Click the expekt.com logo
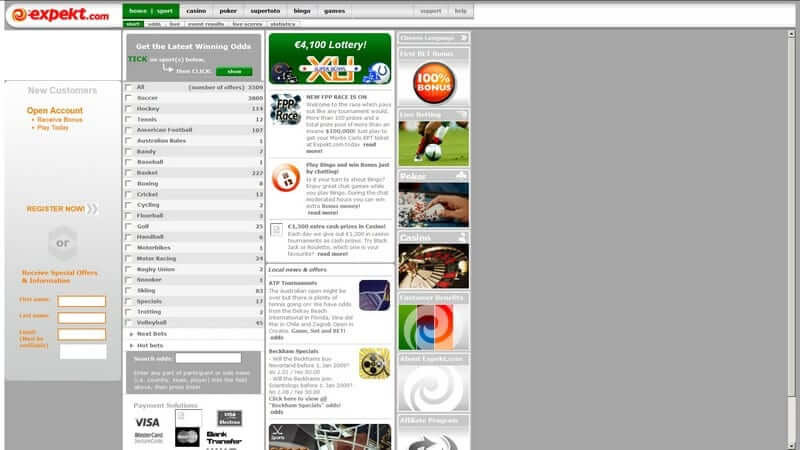The image size is (800, 450). pos(60,15)
